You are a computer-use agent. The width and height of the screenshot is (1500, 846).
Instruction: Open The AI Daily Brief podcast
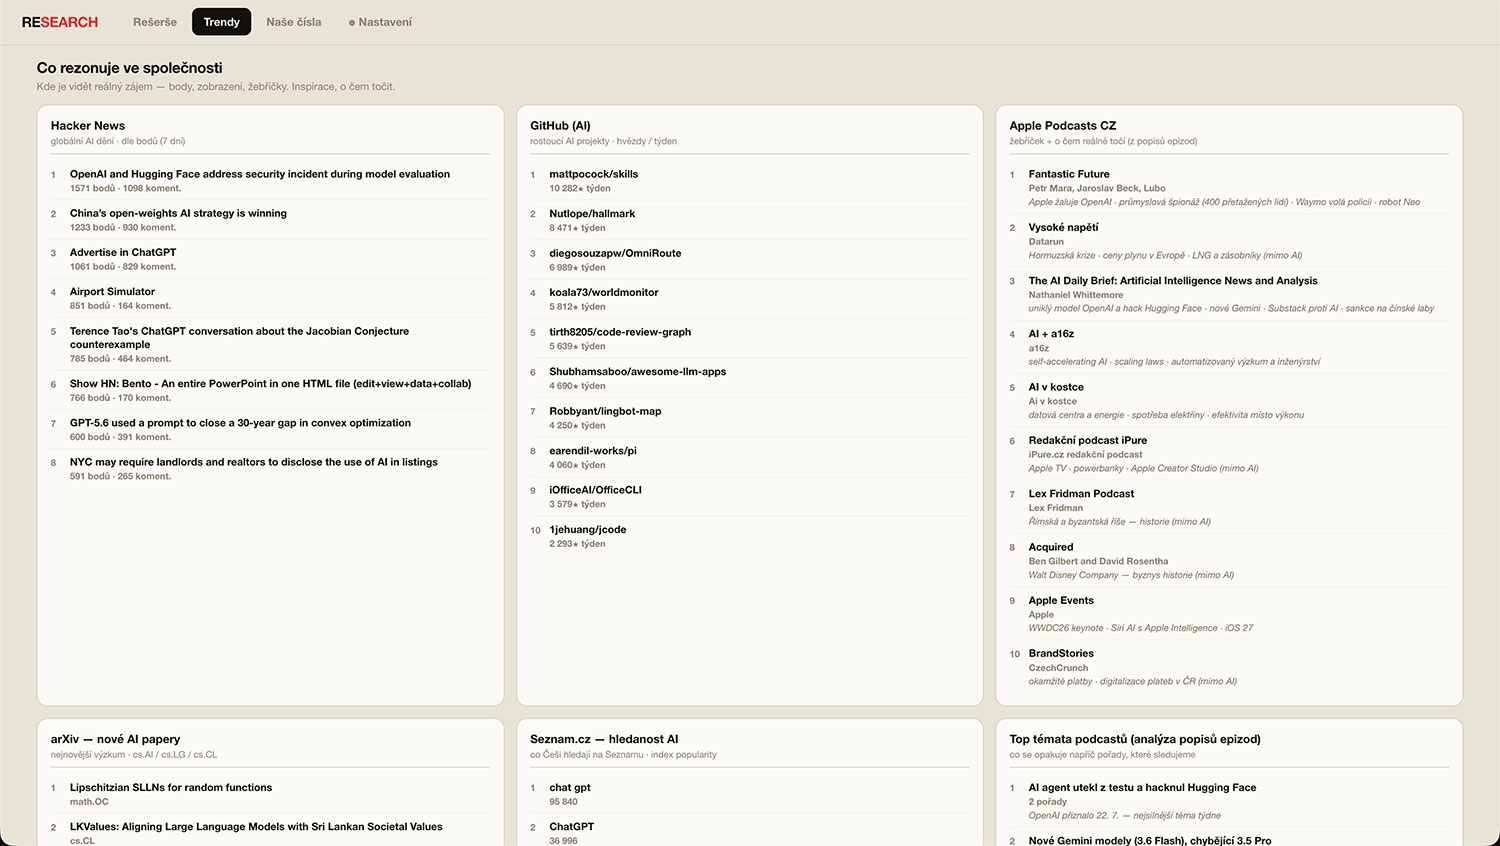pyautogui.click(x=1173, y=281)
